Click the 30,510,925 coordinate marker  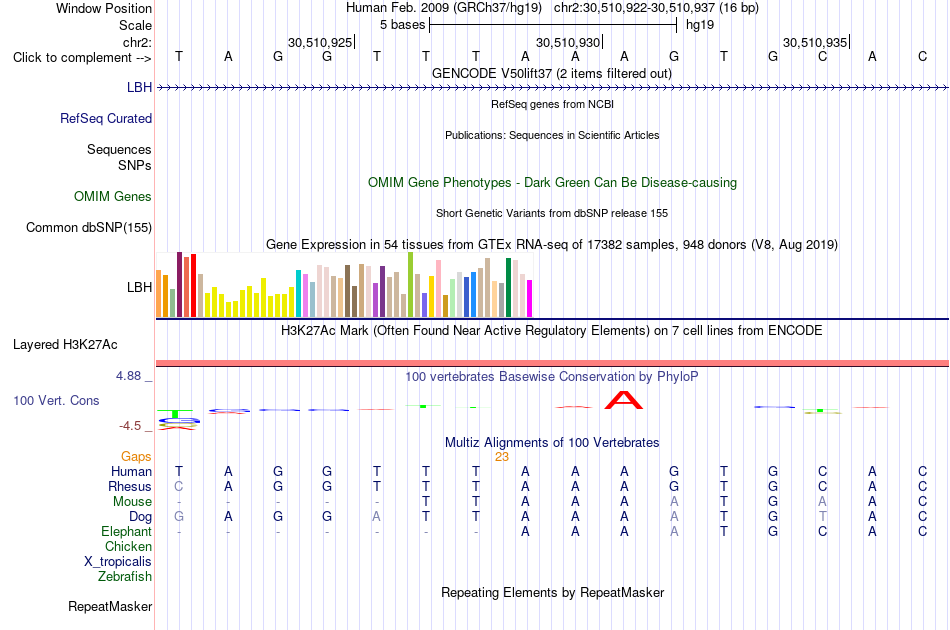click(x=320, y=42)
